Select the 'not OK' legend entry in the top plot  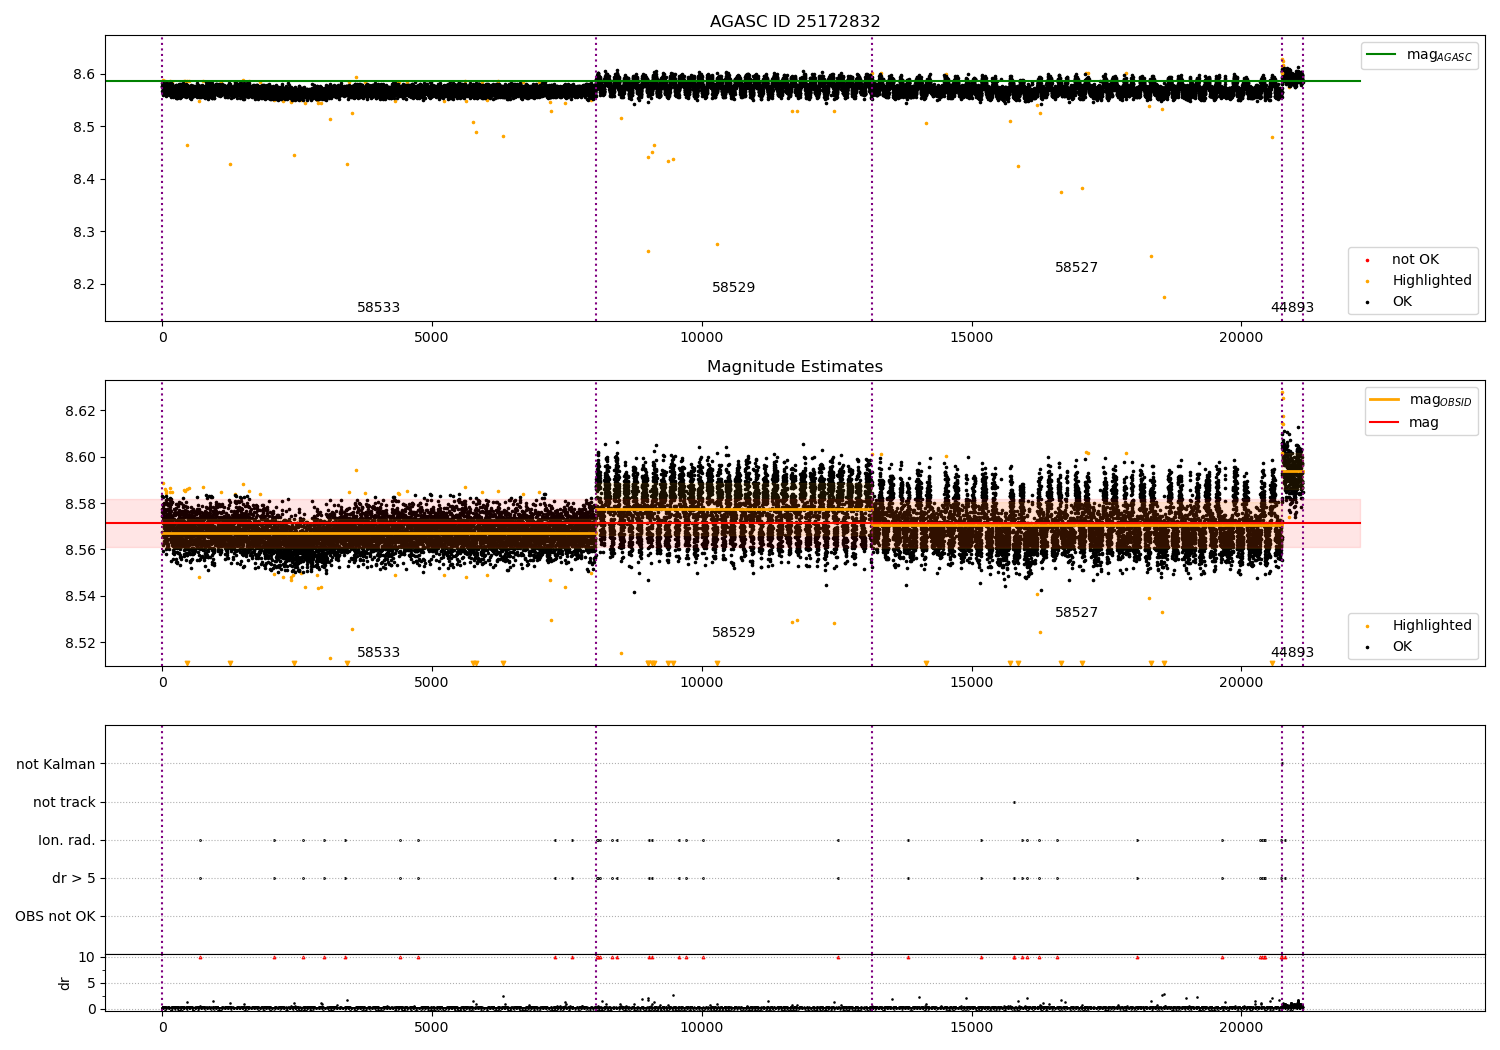point(1415,260)
